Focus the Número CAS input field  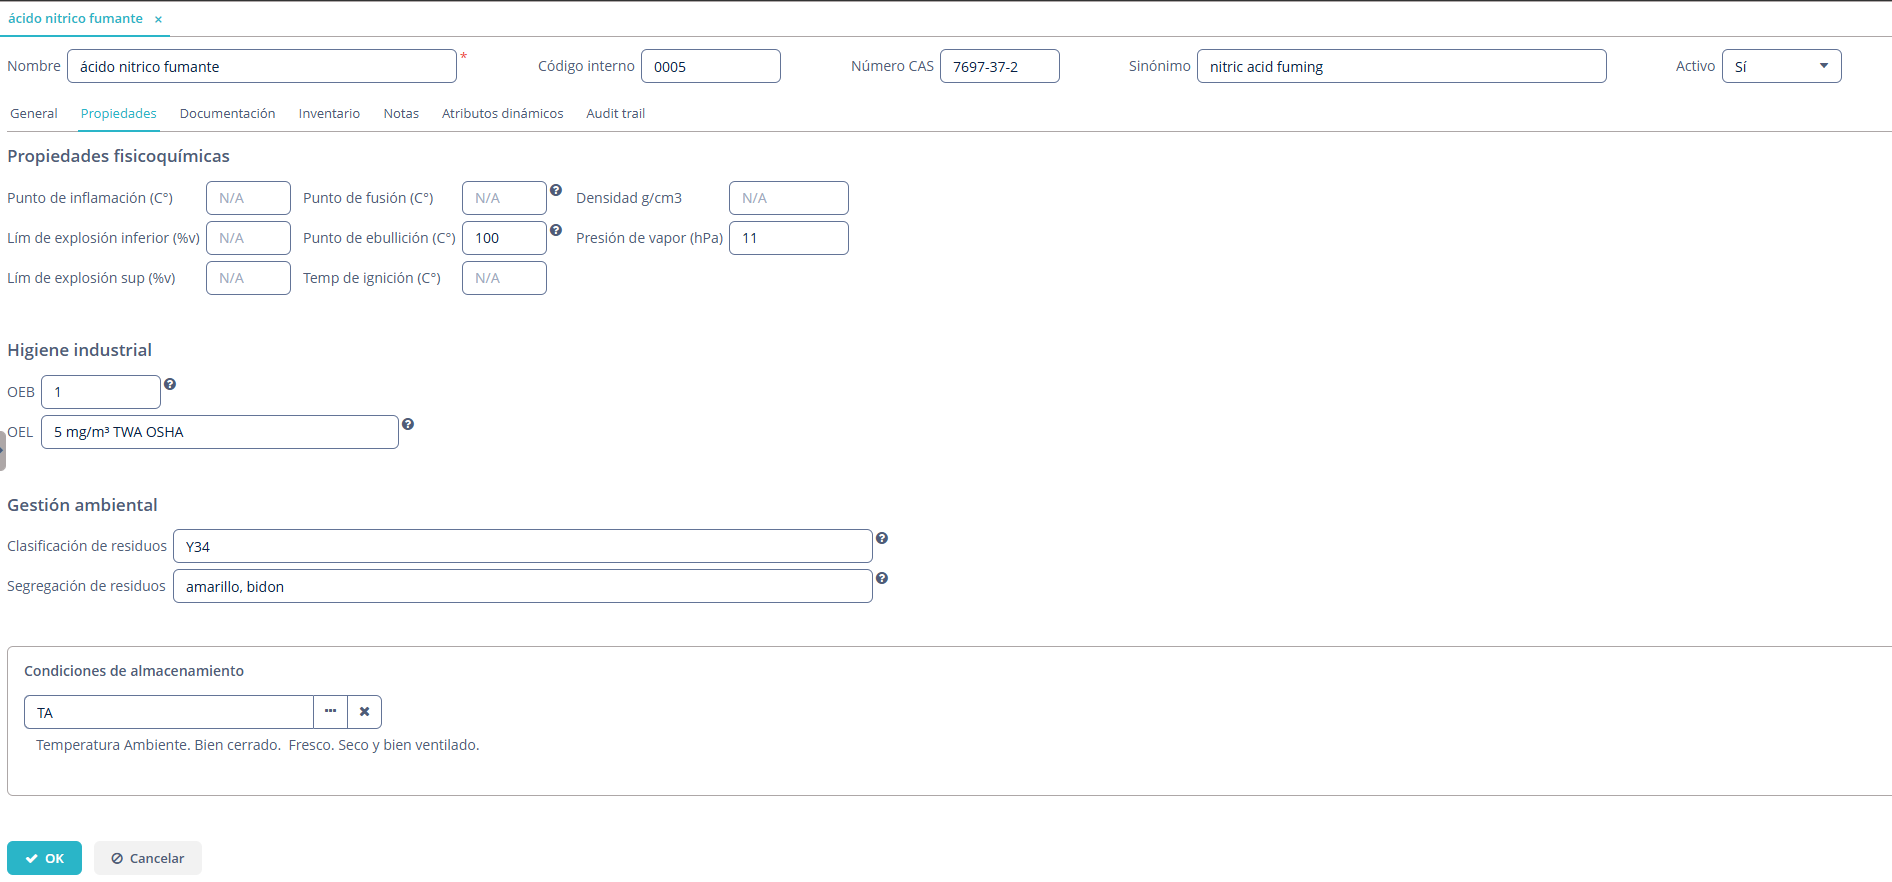(x=999, y=66)
